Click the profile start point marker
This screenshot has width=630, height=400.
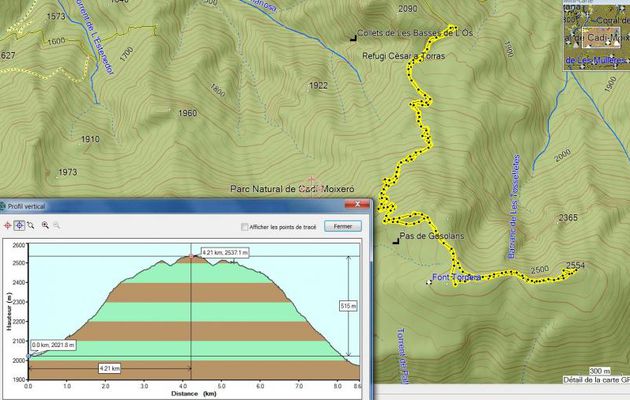click(29, 356)
